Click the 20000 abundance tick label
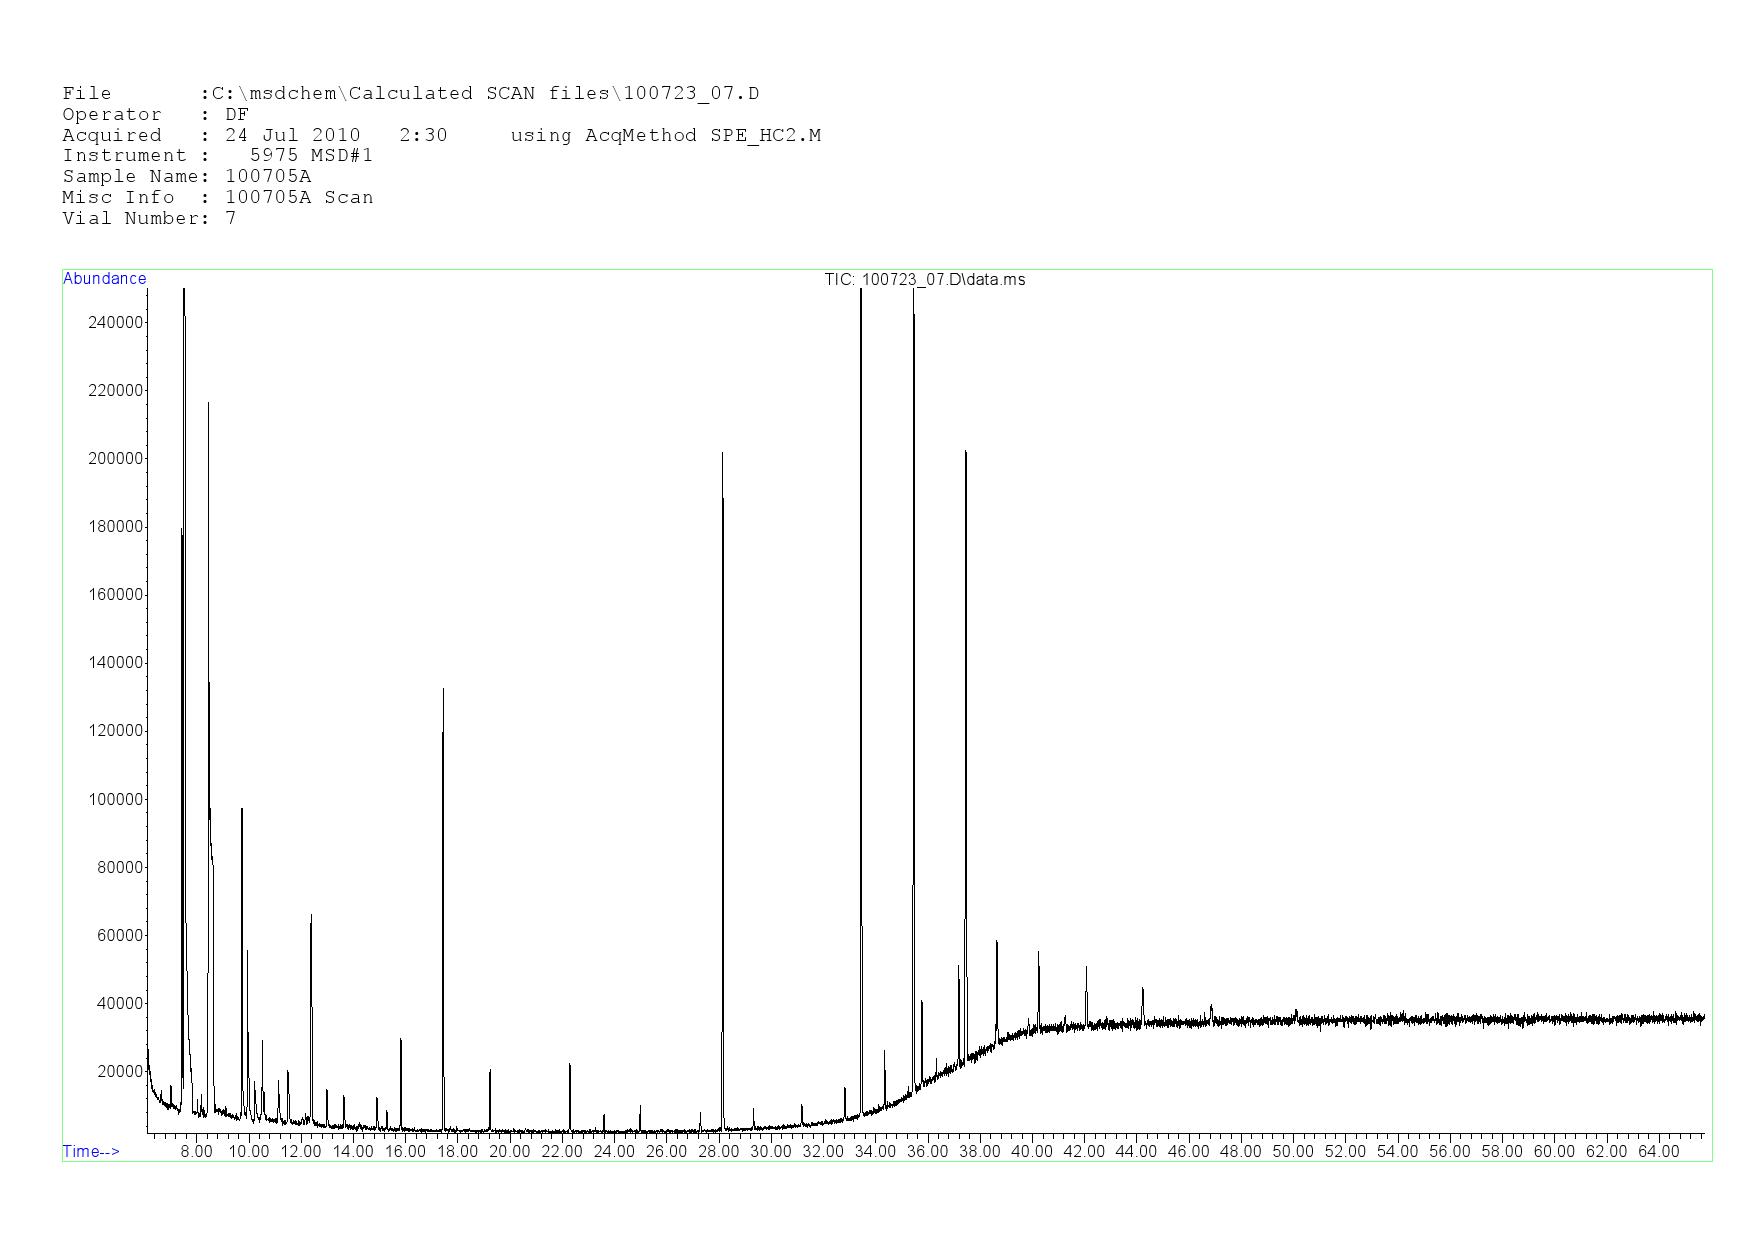Screen dimensions: 1754x1240 pos(120,1071)
